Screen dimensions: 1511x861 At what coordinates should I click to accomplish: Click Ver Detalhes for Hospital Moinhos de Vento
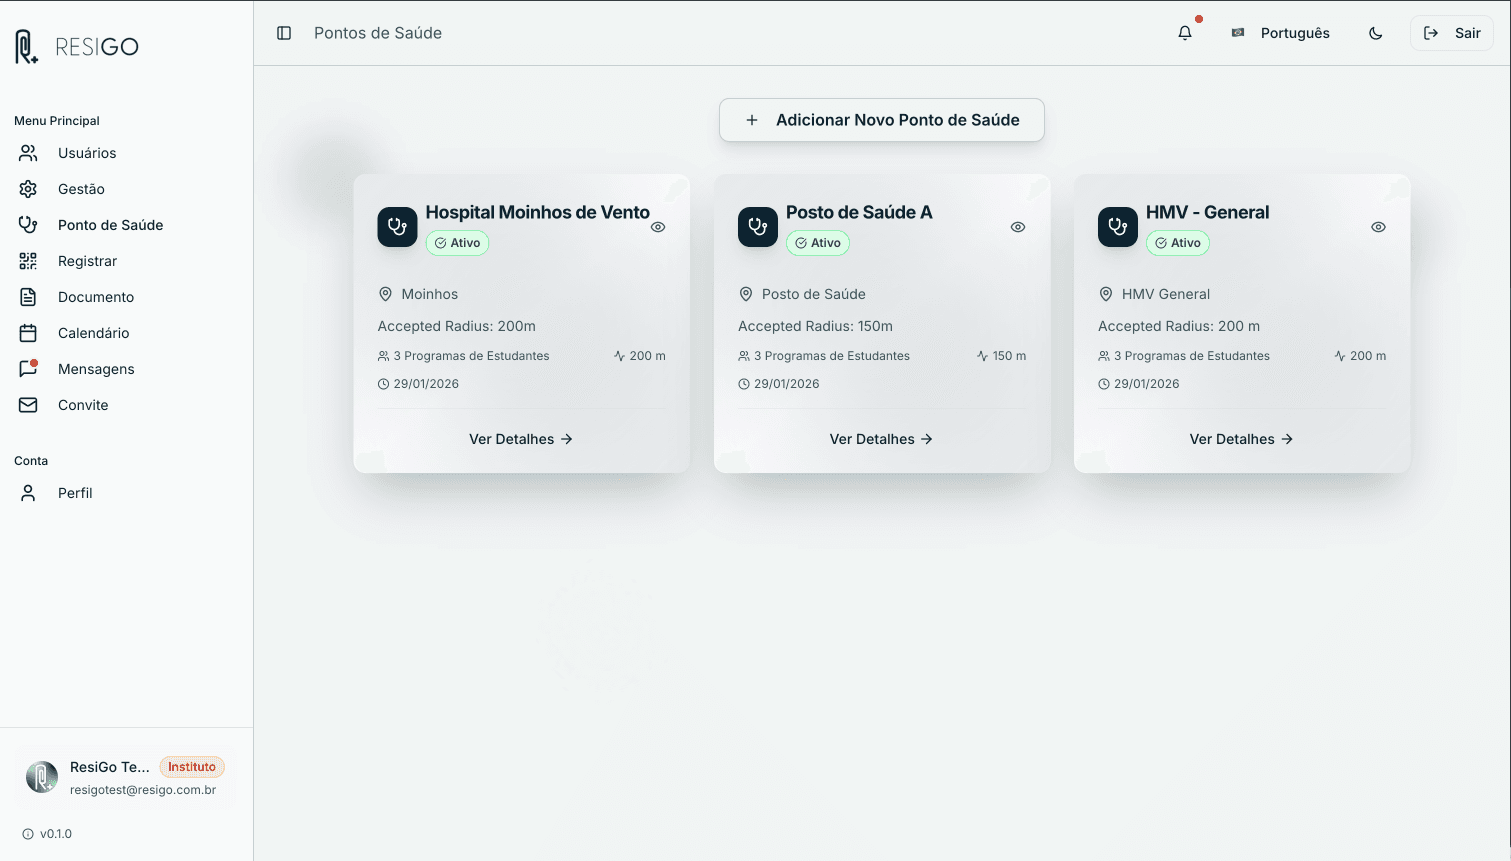tap(521, 439)
